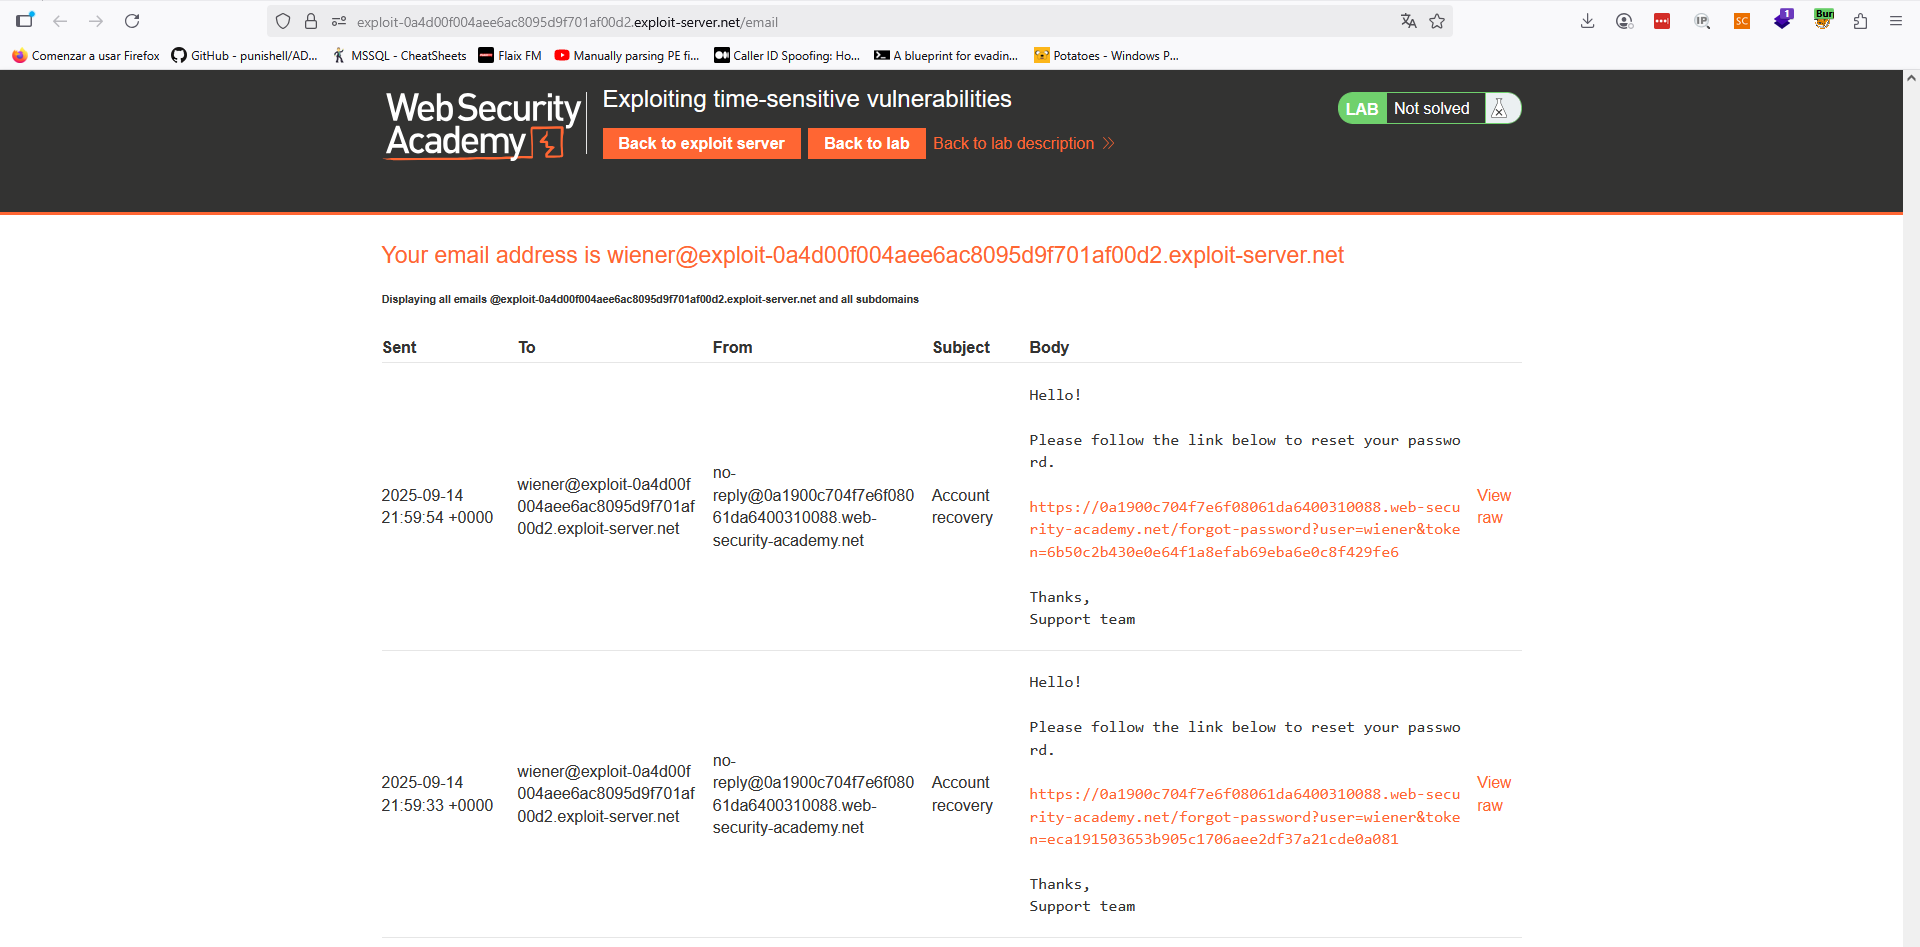
Task: Bookmark this page with the star
Action: coord(1437,21)
